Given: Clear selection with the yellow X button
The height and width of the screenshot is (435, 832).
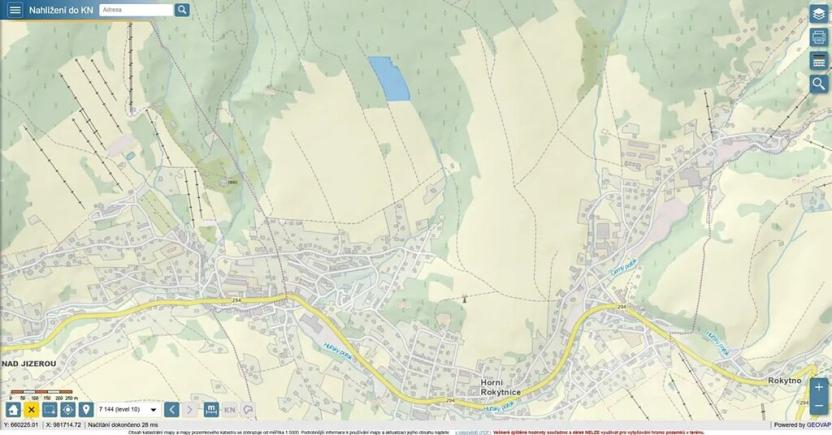Looking at the screenshot, I should point(31,409).
